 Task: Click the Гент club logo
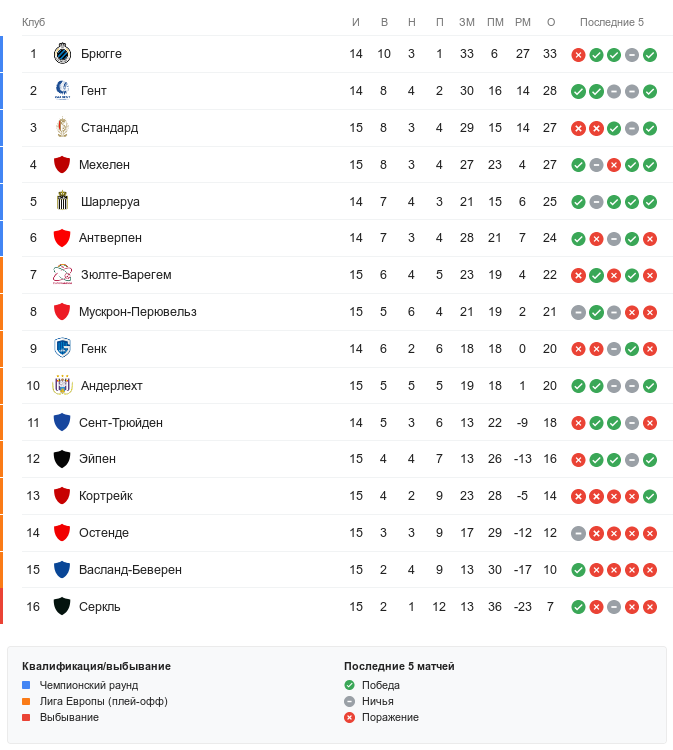coord(62,91)
